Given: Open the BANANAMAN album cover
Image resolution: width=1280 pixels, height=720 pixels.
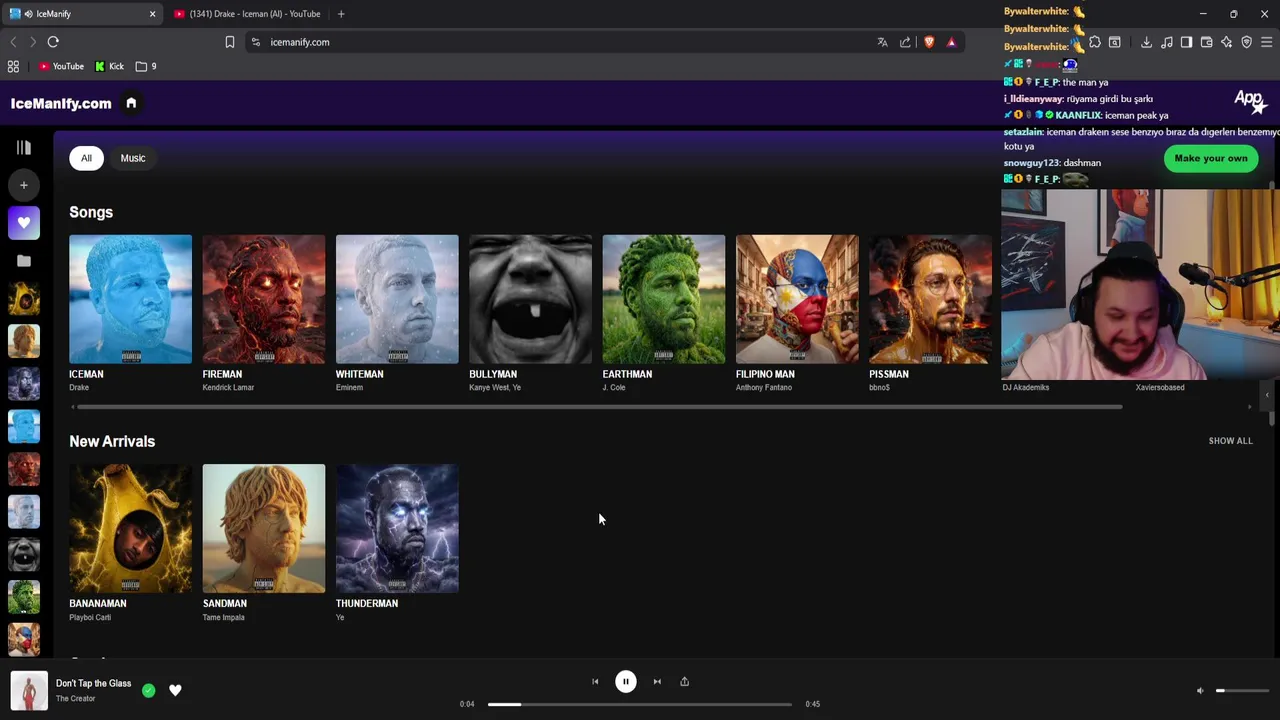Looking at the screenshot, I should tap(130, 528).
